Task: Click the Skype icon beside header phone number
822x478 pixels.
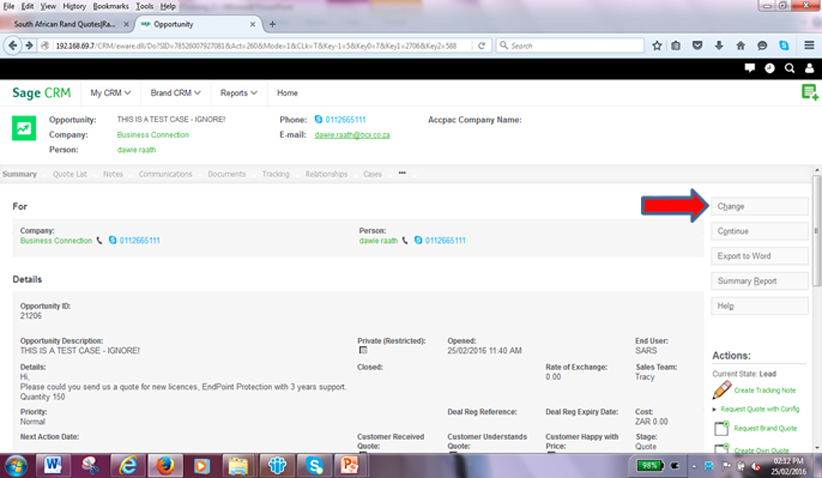Action: (x=318, y=120)
